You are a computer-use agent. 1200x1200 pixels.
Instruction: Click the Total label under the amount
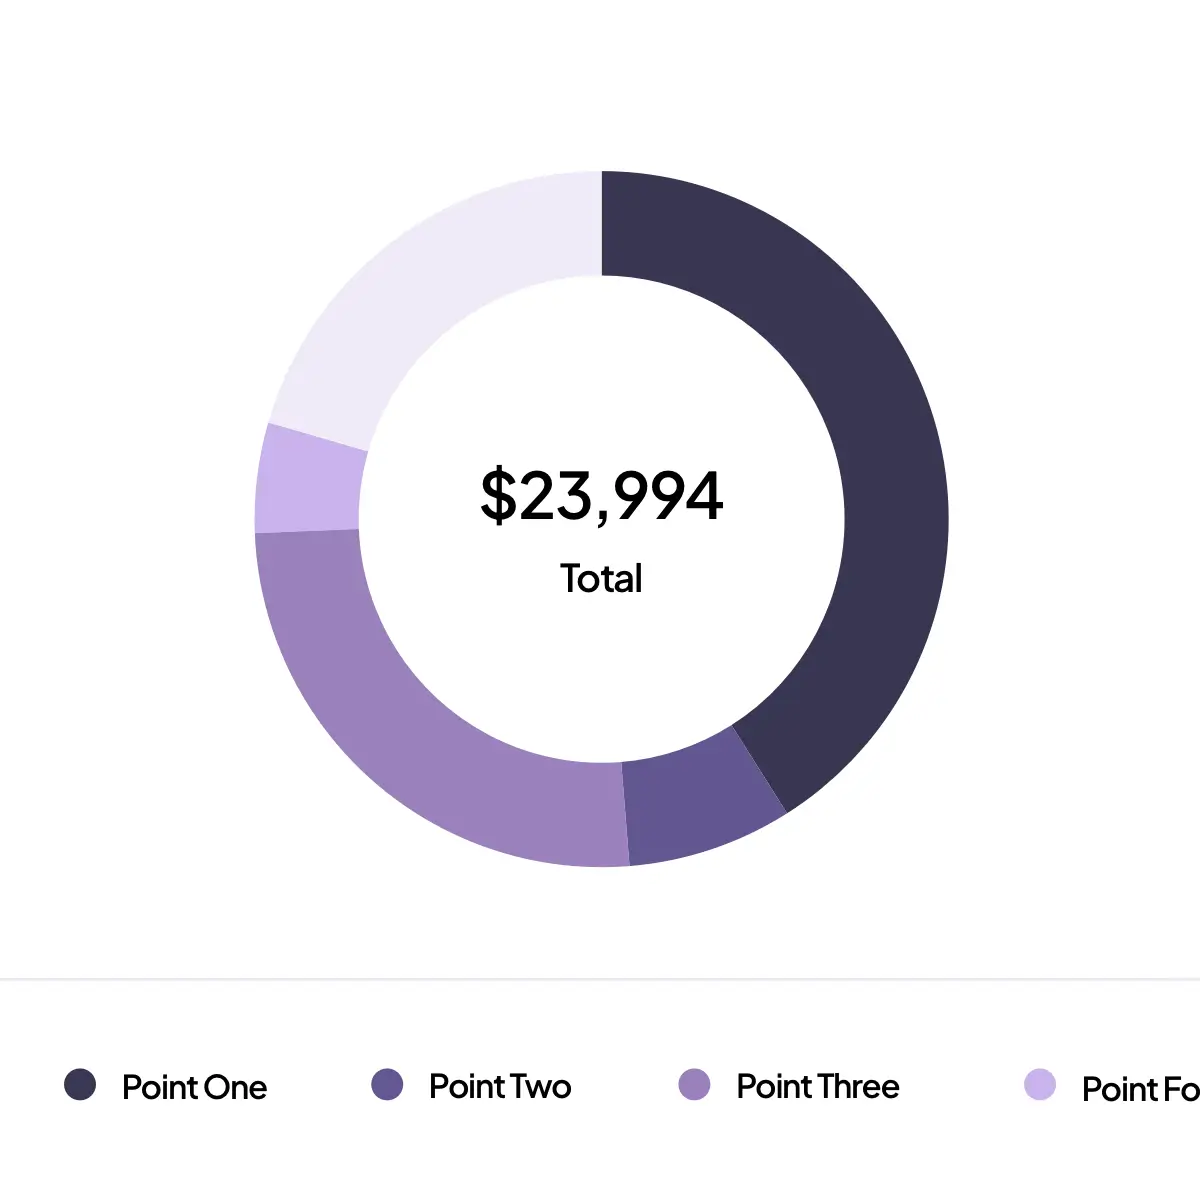tap(601, 579)
